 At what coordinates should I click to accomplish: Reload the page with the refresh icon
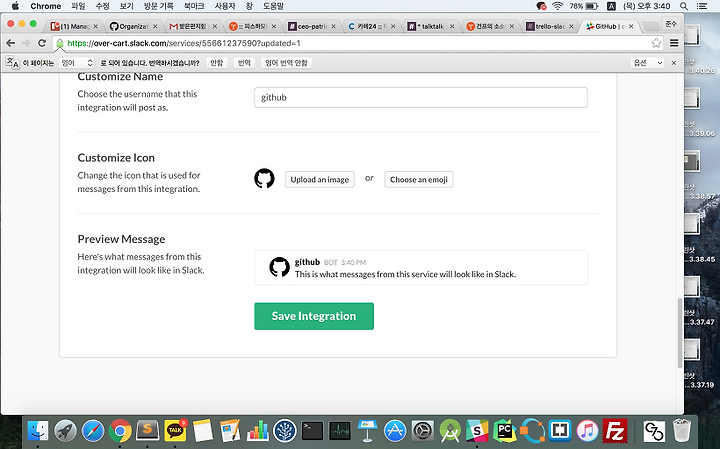(x=42, y=43)
